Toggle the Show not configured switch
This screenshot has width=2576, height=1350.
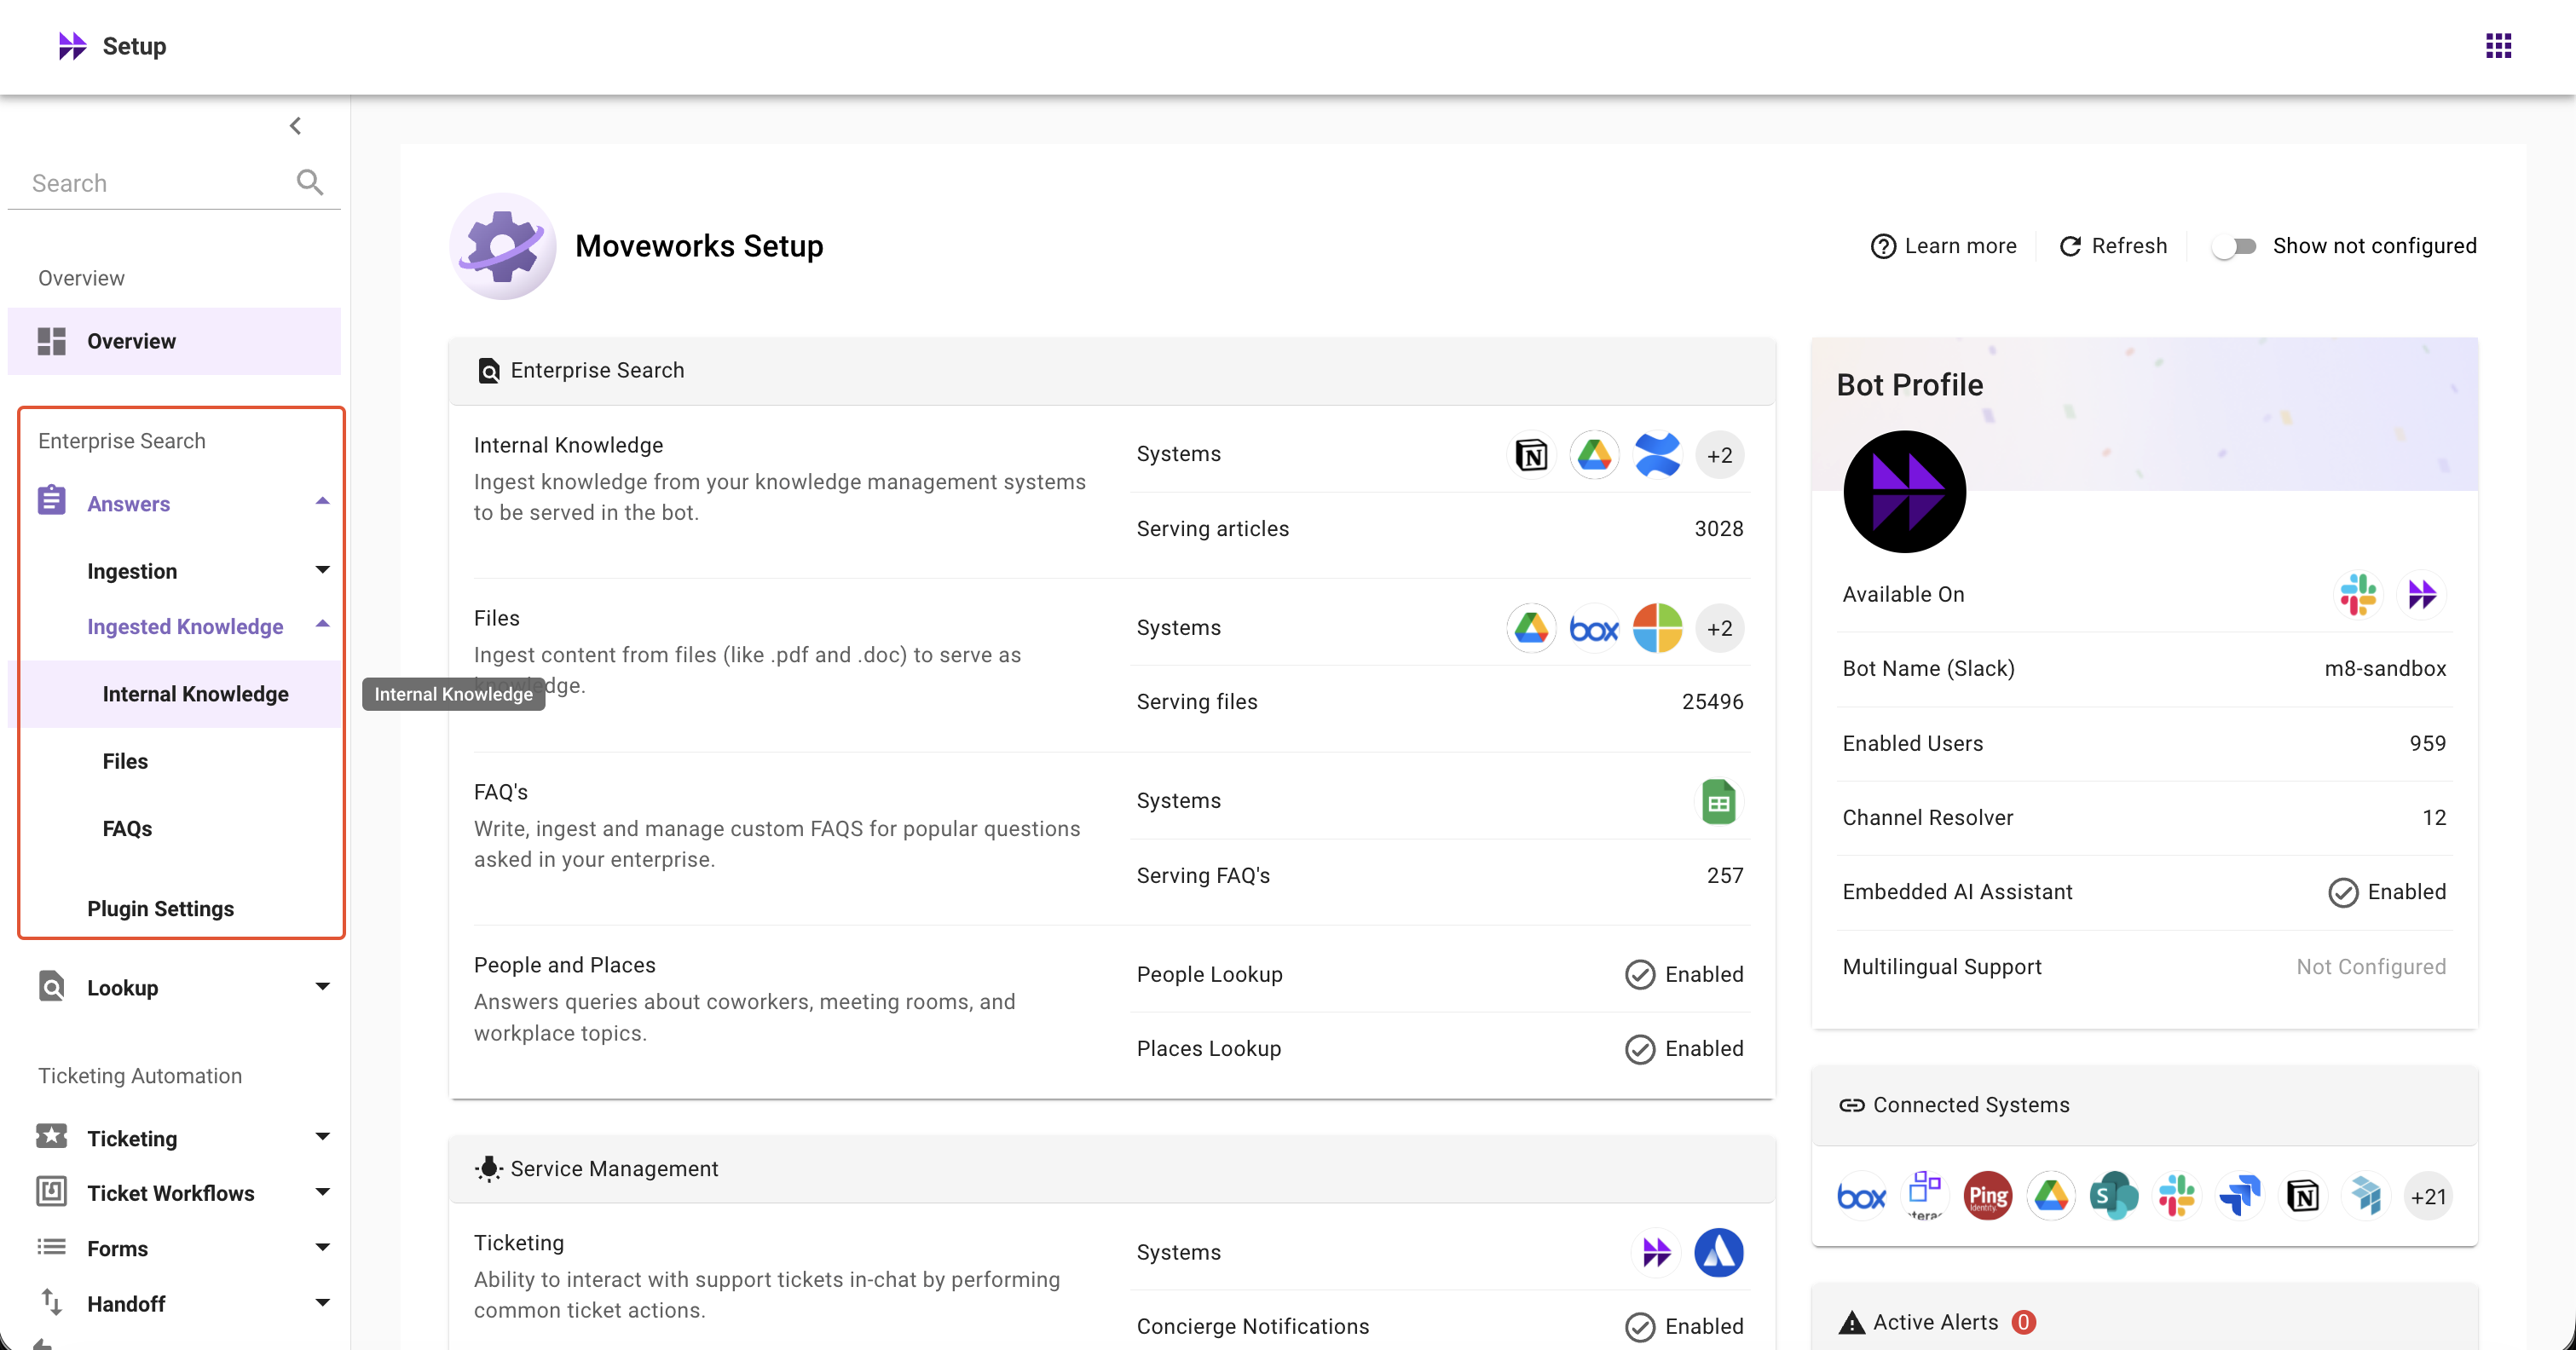coord(2233,246)
